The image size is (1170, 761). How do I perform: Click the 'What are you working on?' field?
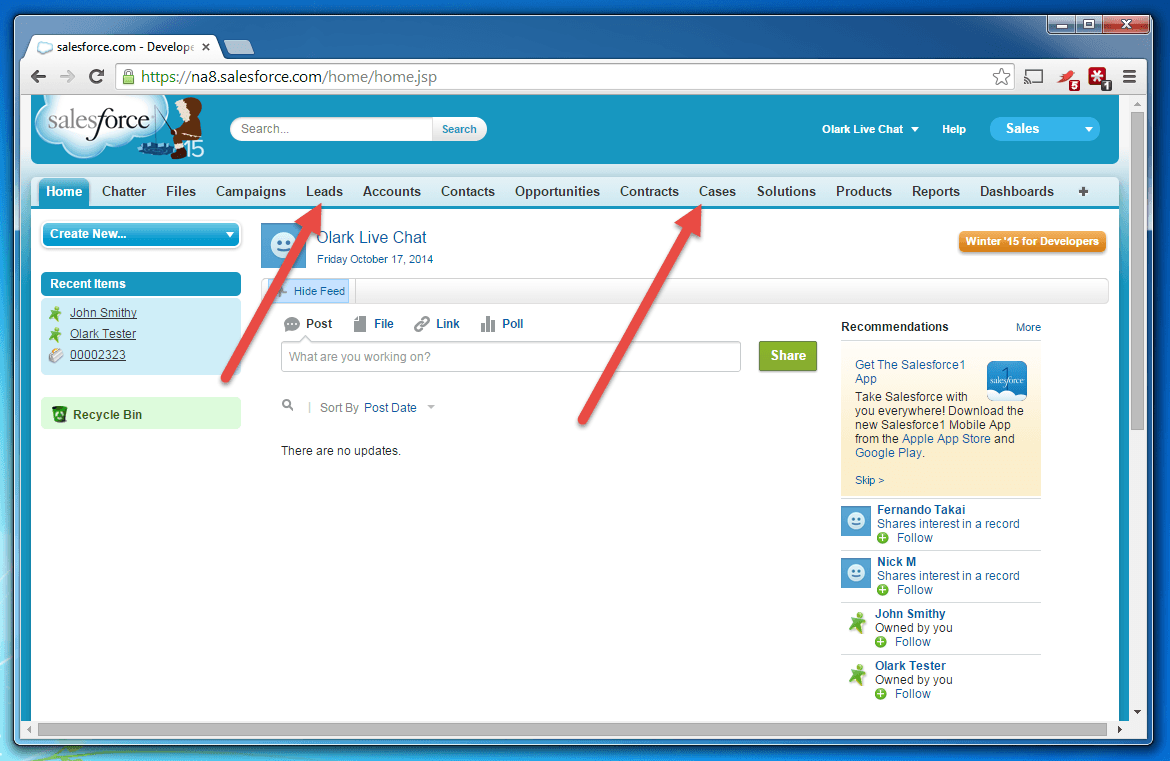click(x=510, y=357)
